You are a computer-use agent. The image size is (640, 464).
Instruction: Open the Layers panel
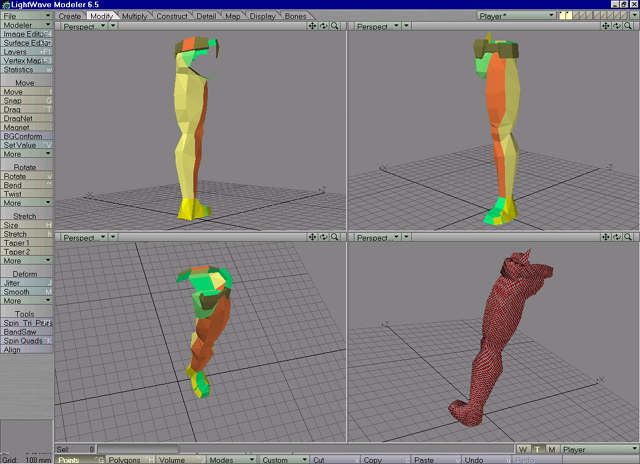27,51
